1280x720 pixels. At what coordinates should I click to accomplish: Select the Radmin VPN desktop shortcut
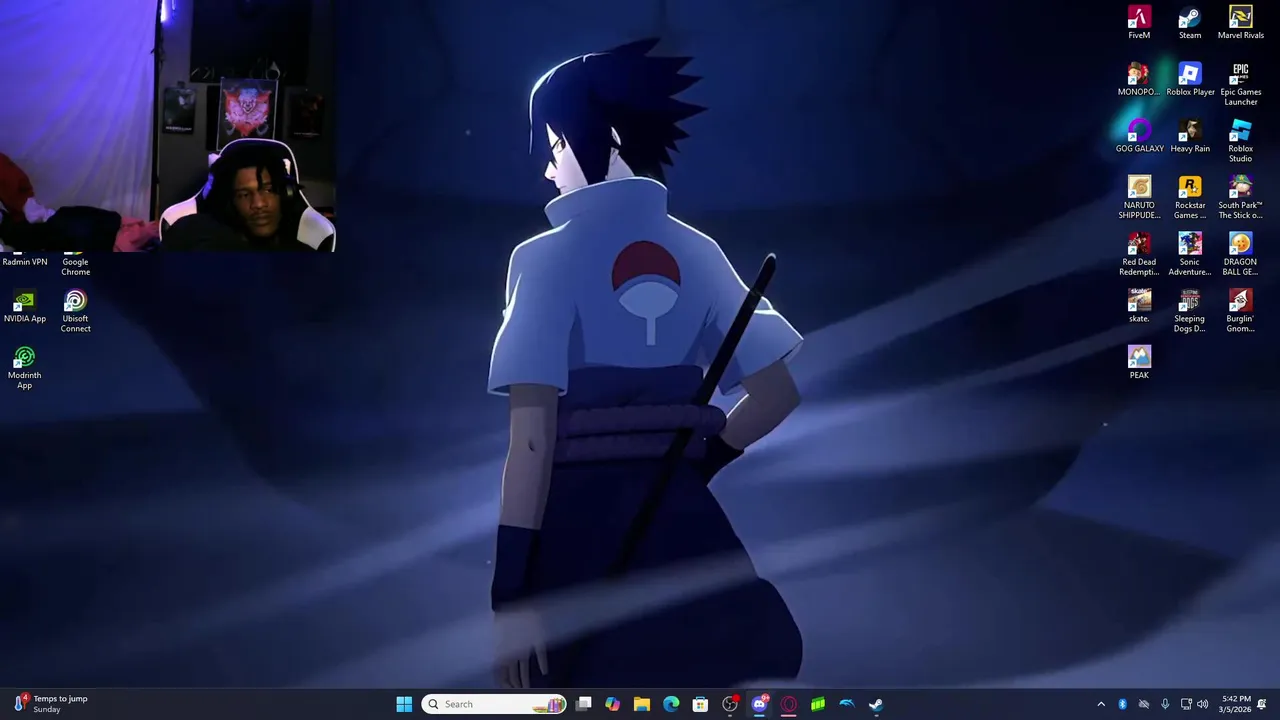tap(25, 260)
